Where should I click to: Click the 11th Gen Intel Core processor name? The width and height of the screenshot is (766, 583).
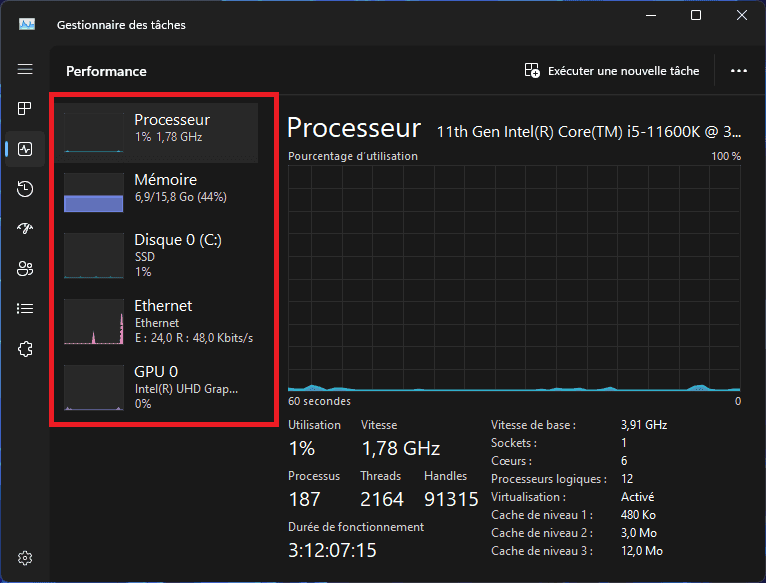pos(589,132)
